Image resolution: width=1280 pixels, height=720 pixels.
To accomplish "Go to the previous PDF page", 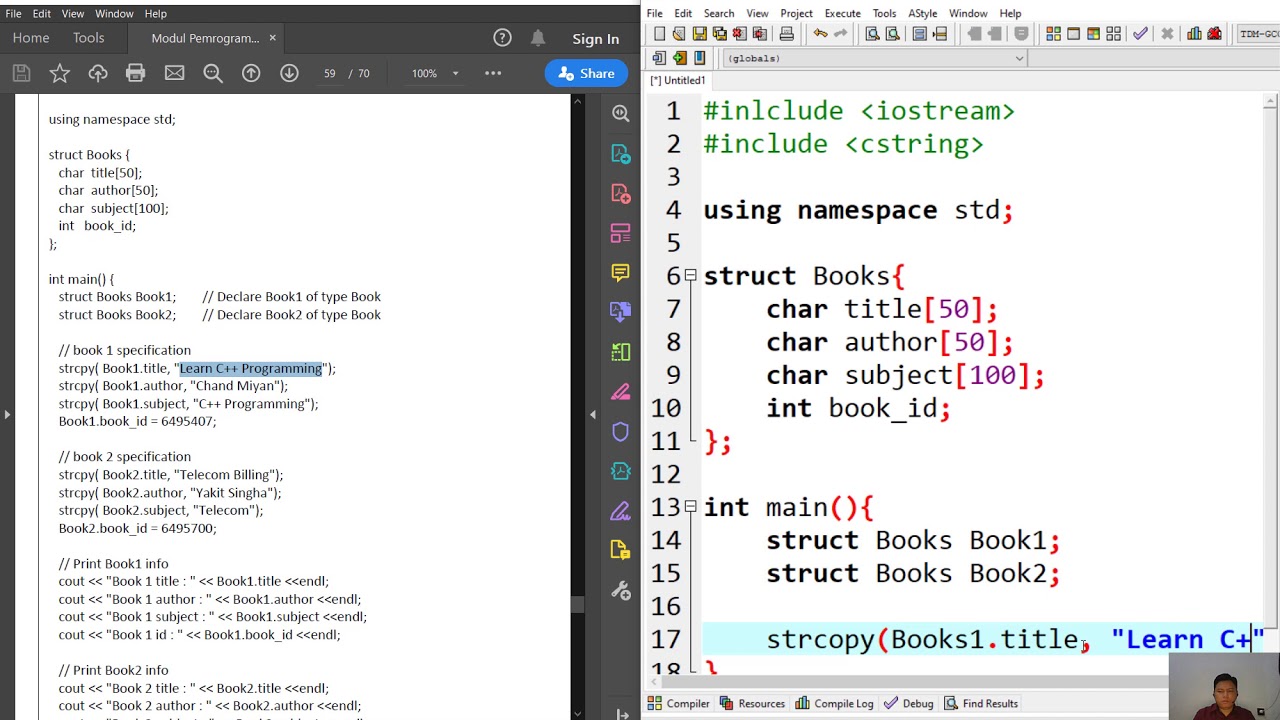I will 251,73.
